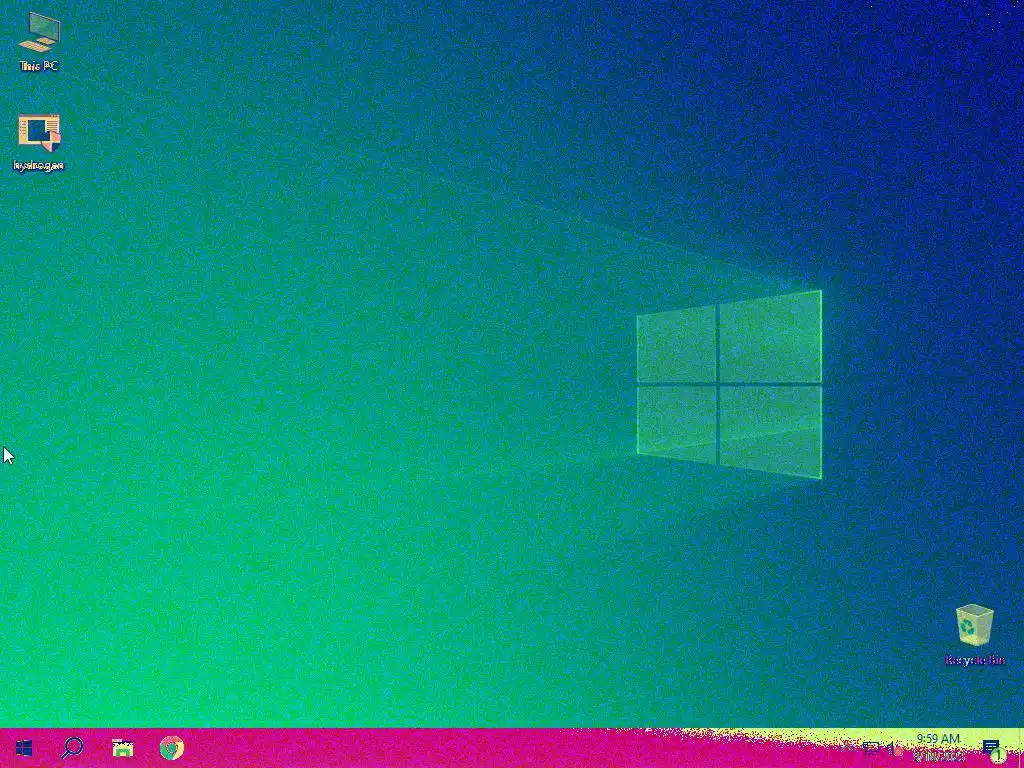Screen dimensions: 1024x768
Task: Select the Recycle Bin desktop icon
Action: (975, 635)
